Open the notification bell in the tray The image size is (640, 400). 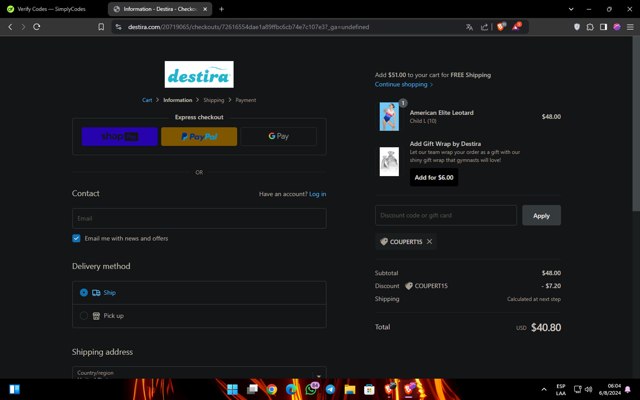(628, 389)
